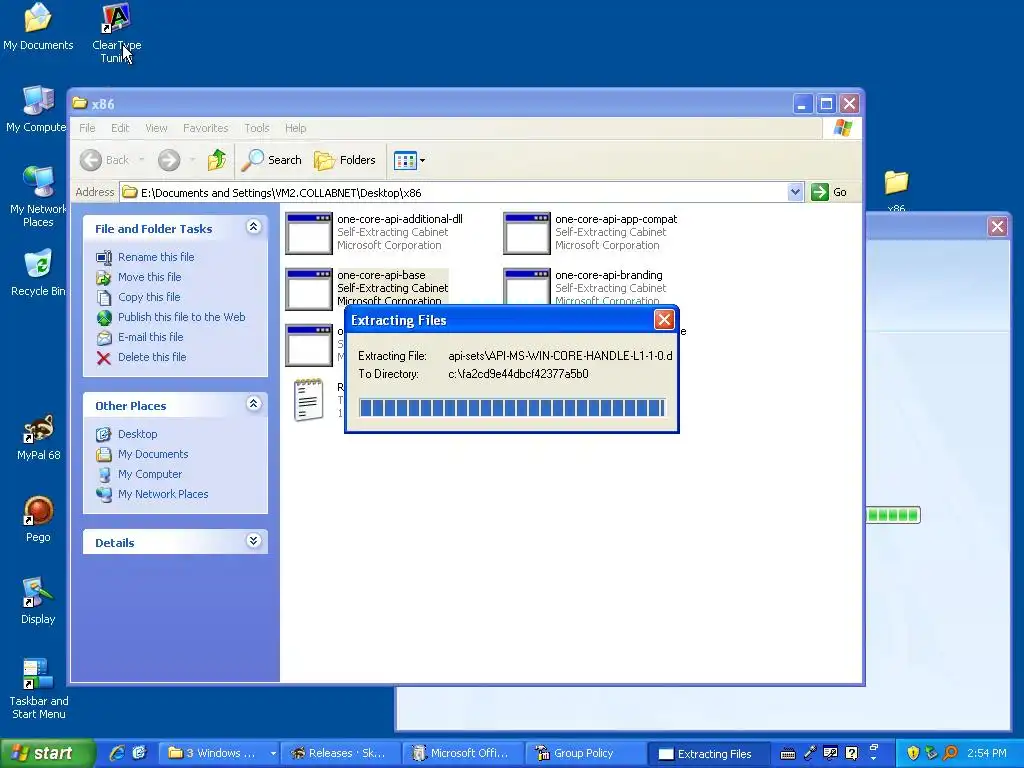Image resolution: width=1024 pixels, height=768 pixels.
Task: Switch to Group Policy taskbar button
Action: click(584, 753)
